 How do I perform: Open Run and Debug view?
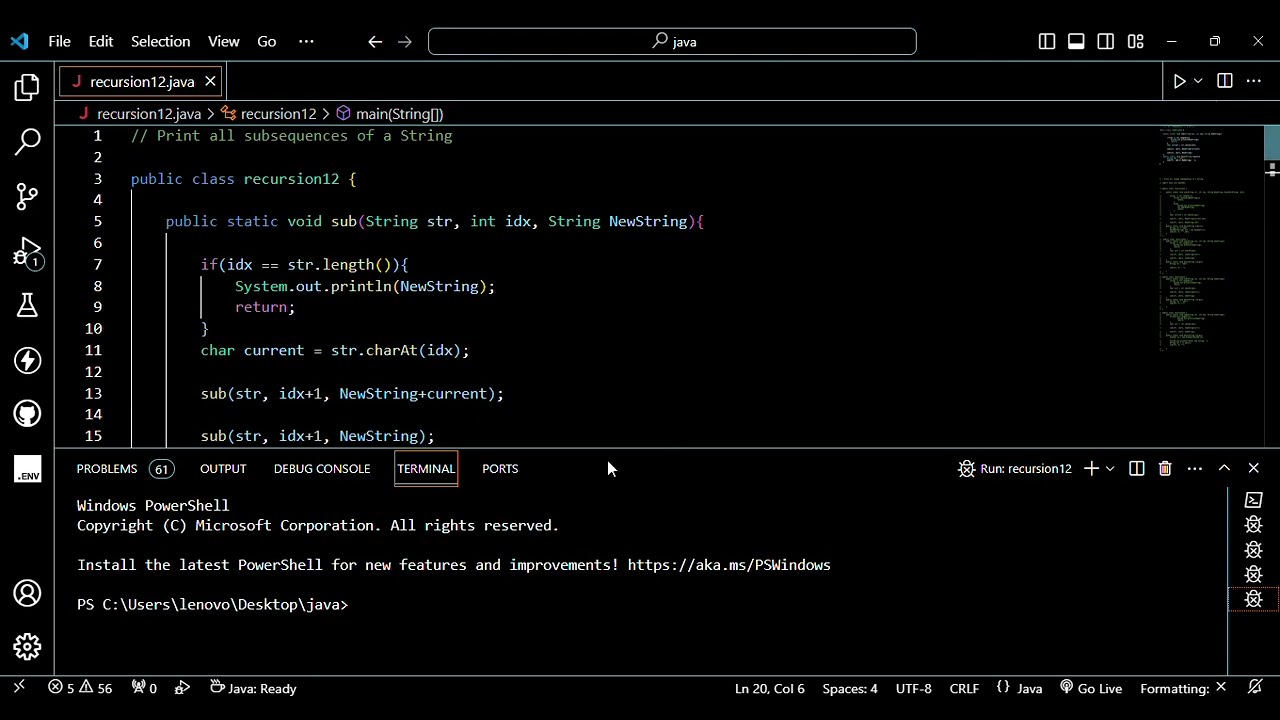coord(27,251)
